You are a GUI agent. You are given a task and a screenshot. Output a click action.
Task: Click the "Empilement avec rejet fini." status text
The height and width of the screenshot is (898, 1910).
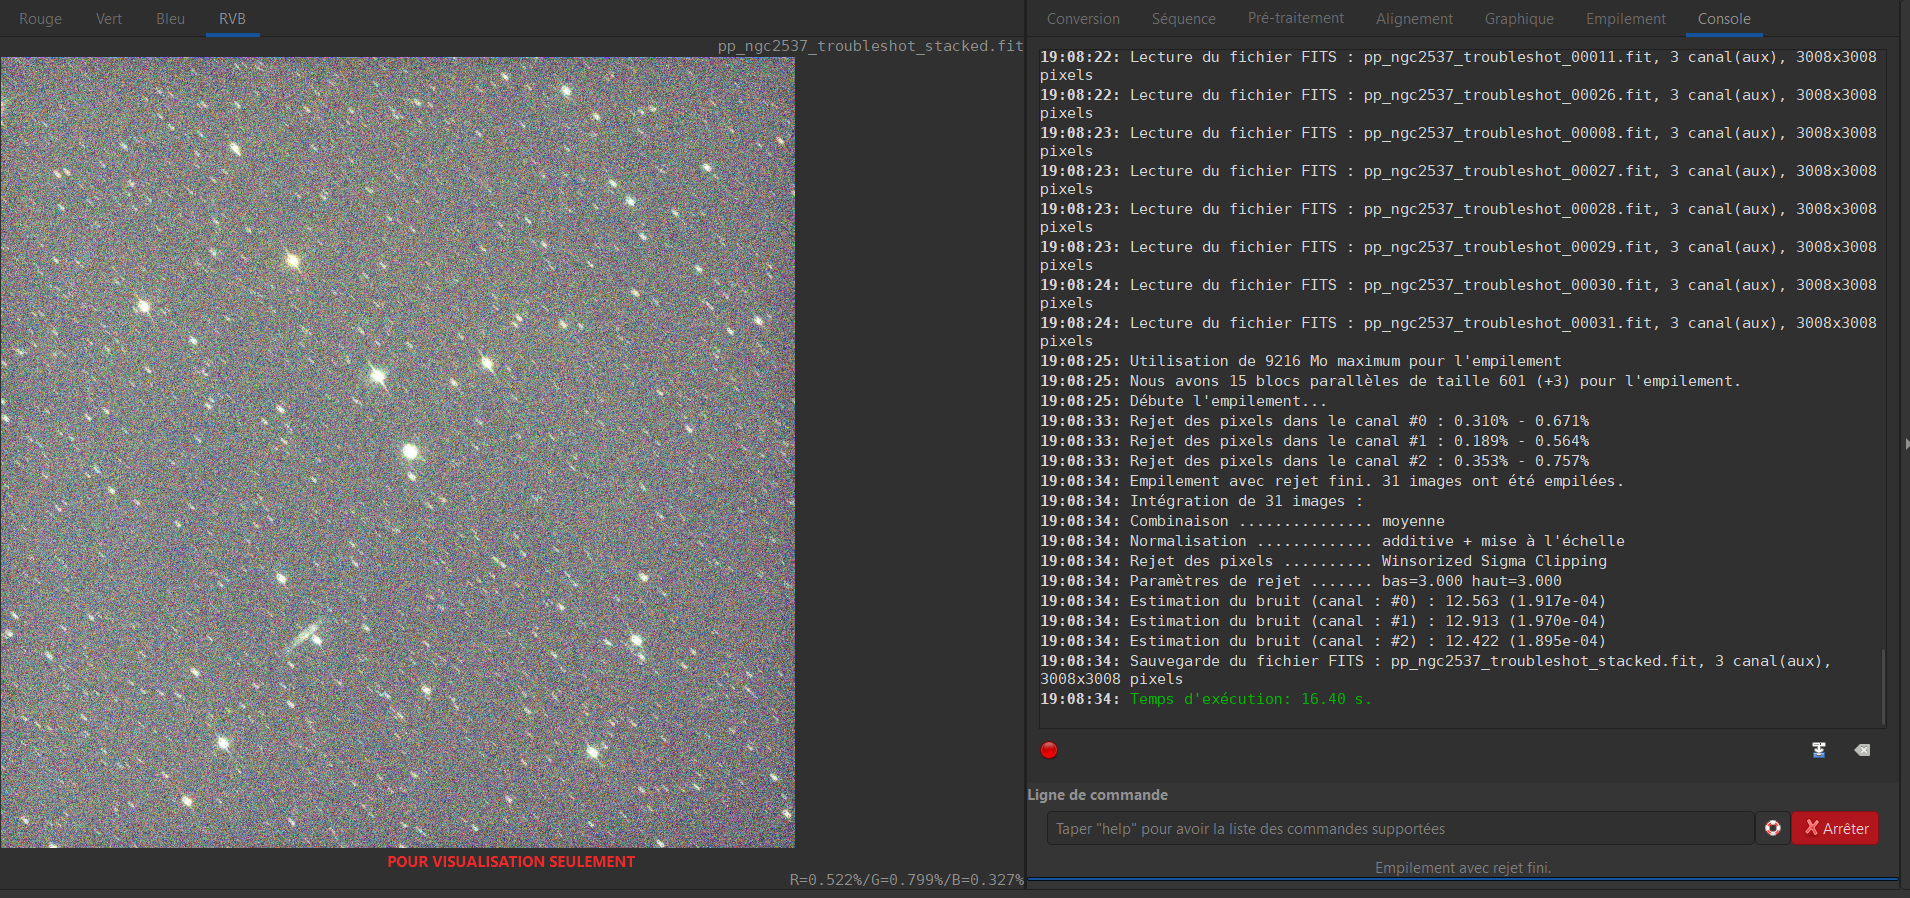point(1463,868)
